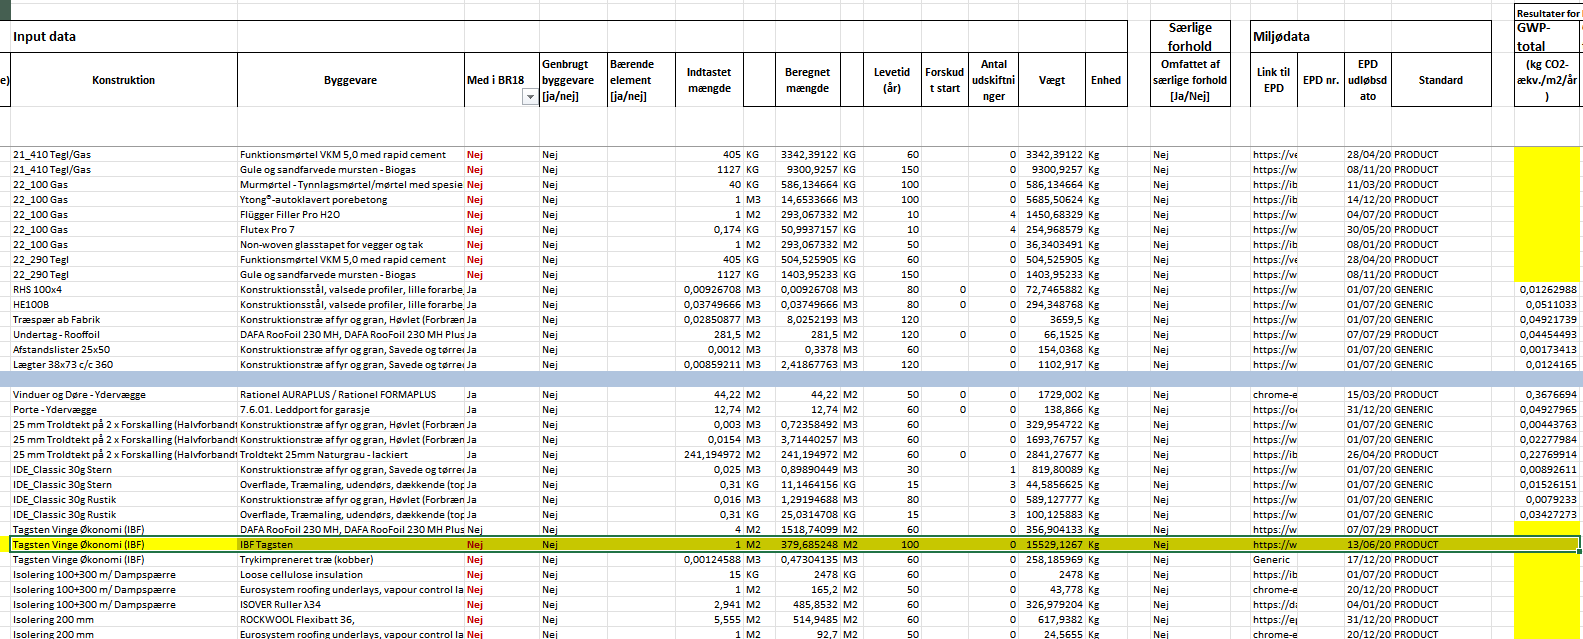Click the Særlige forhold section heading
Screen dimensions: 1583x639
coord(1190,37)
